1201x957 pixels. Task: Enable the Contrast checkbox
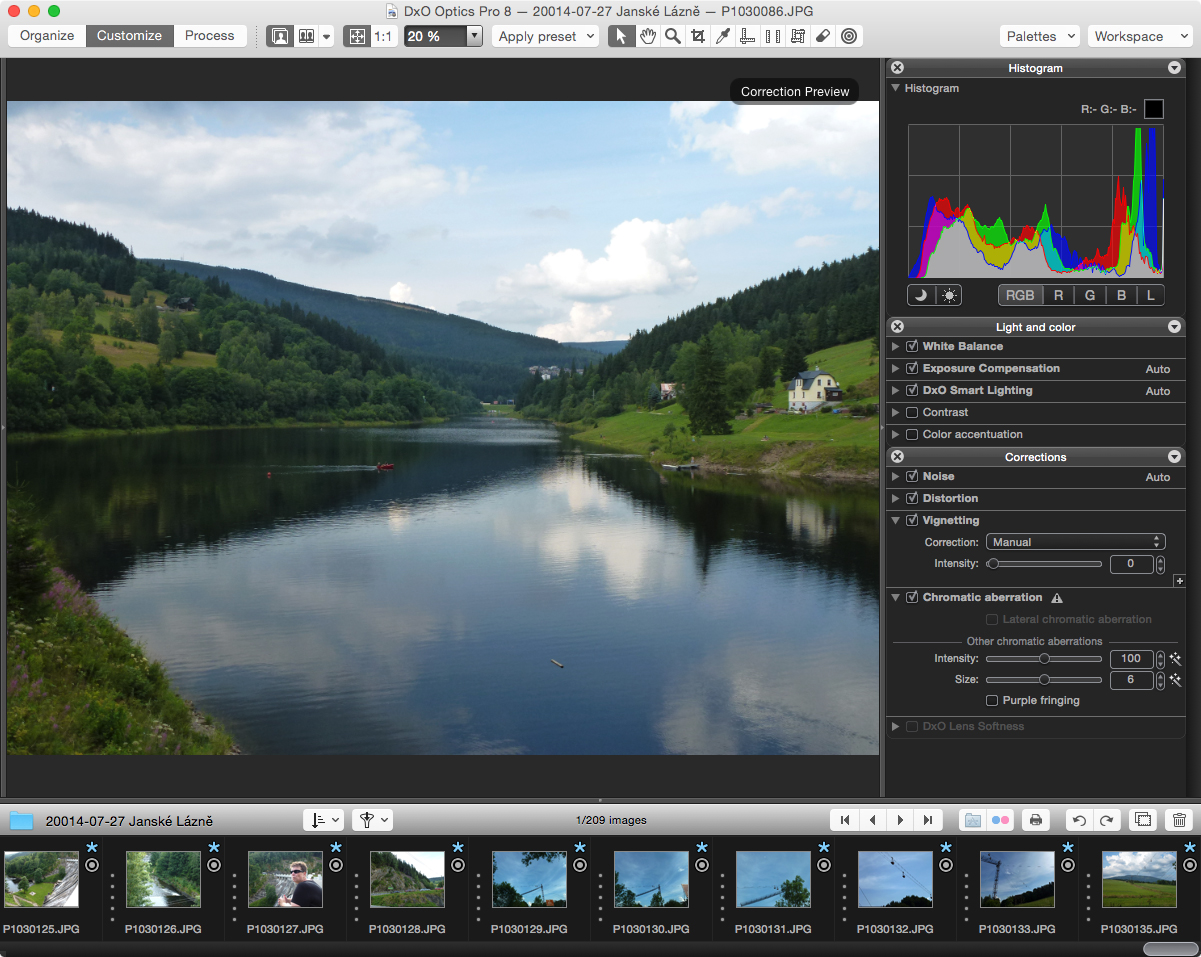(x=912, y=412)
